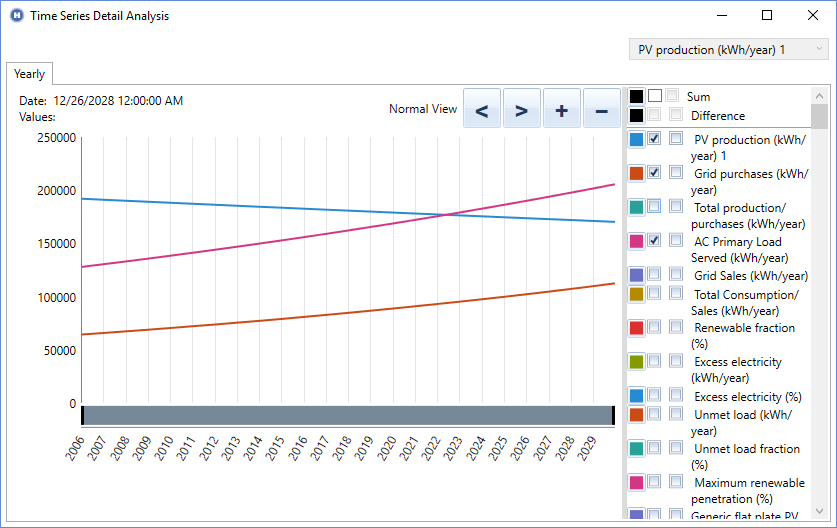Viewport: 837px width, 528px height.
Task: Click pink Maximum renewable penetration swatch
Action: point(636,482)
